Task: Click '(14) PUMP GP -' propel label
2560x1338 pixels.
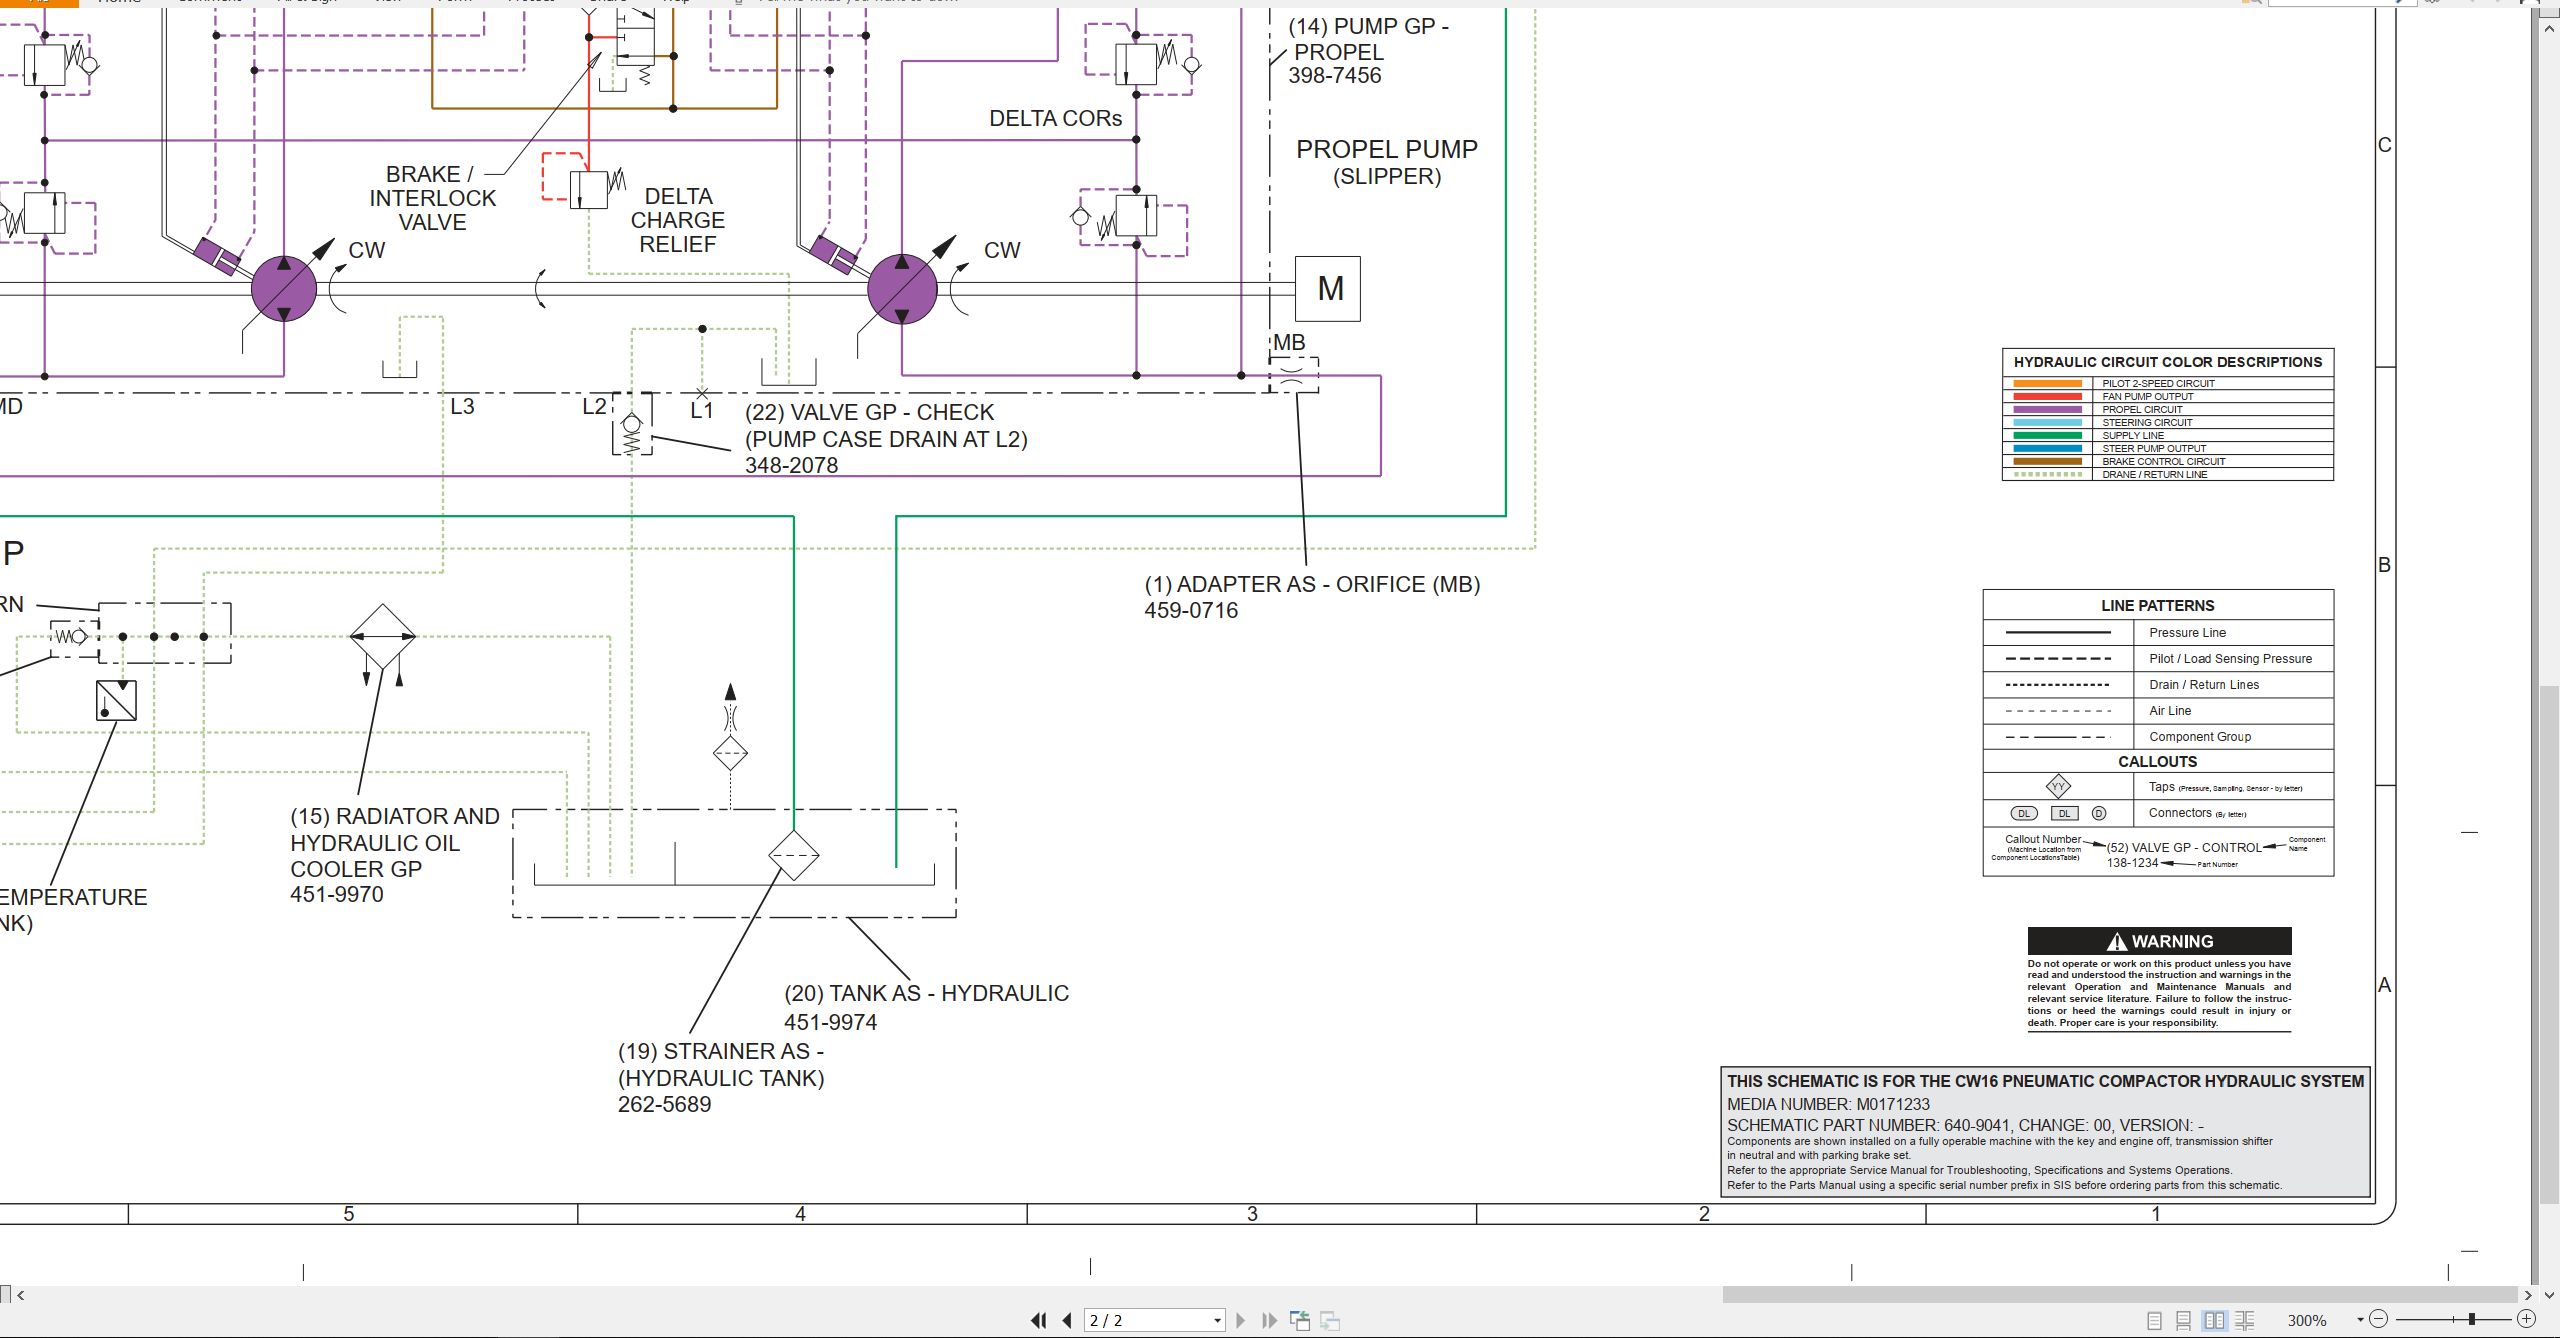Action: [1368, 27]
